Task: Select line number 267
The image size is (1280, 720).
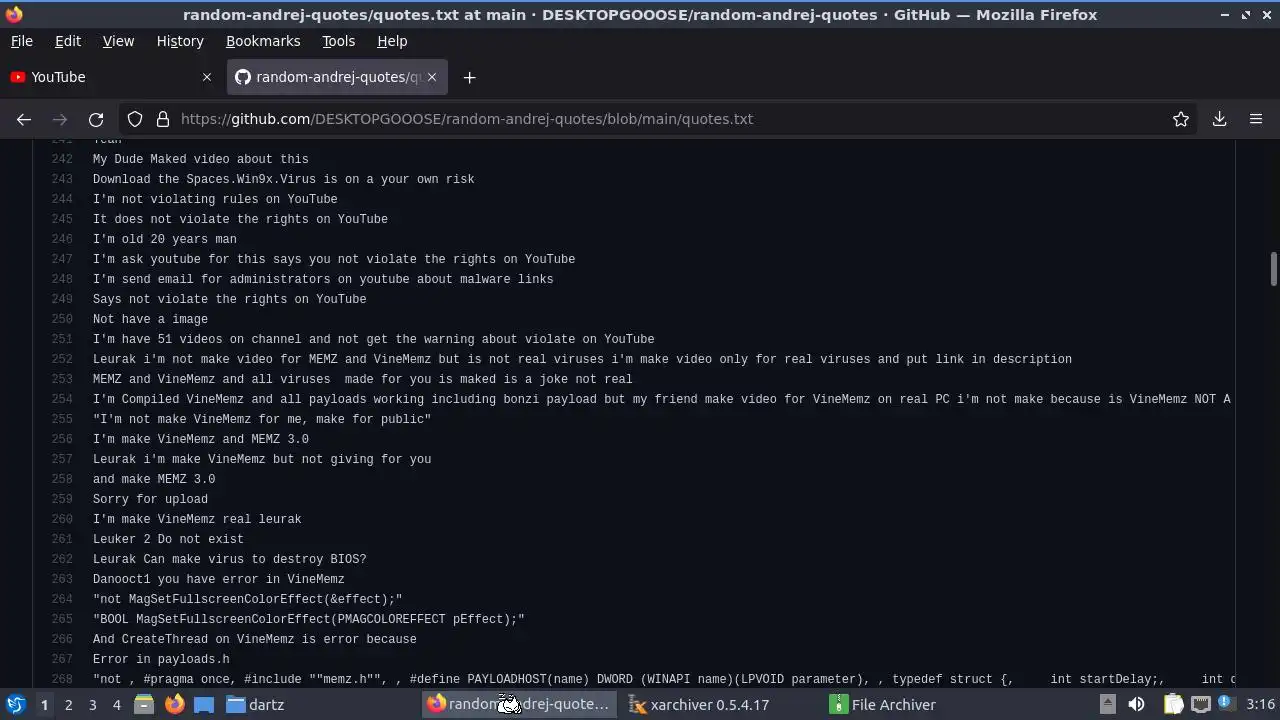Action: [x=62, y=659]
